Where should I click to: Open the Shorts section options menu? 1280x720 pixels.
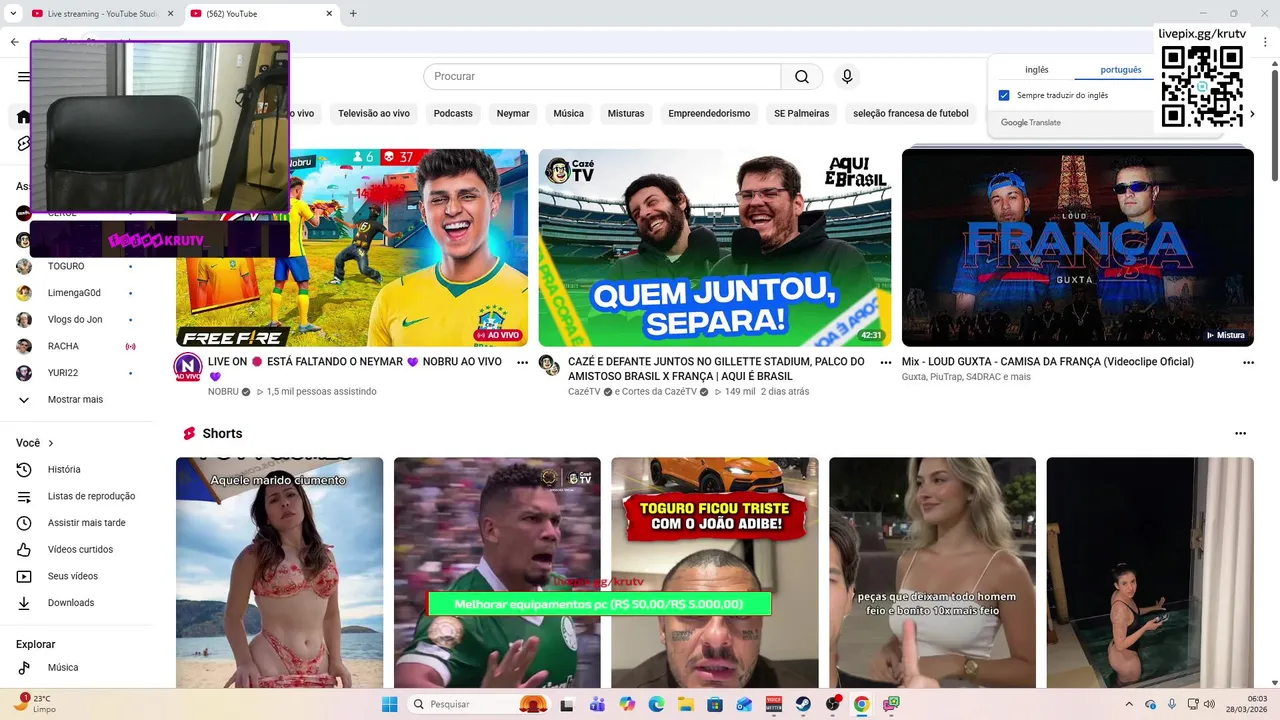1240,433
